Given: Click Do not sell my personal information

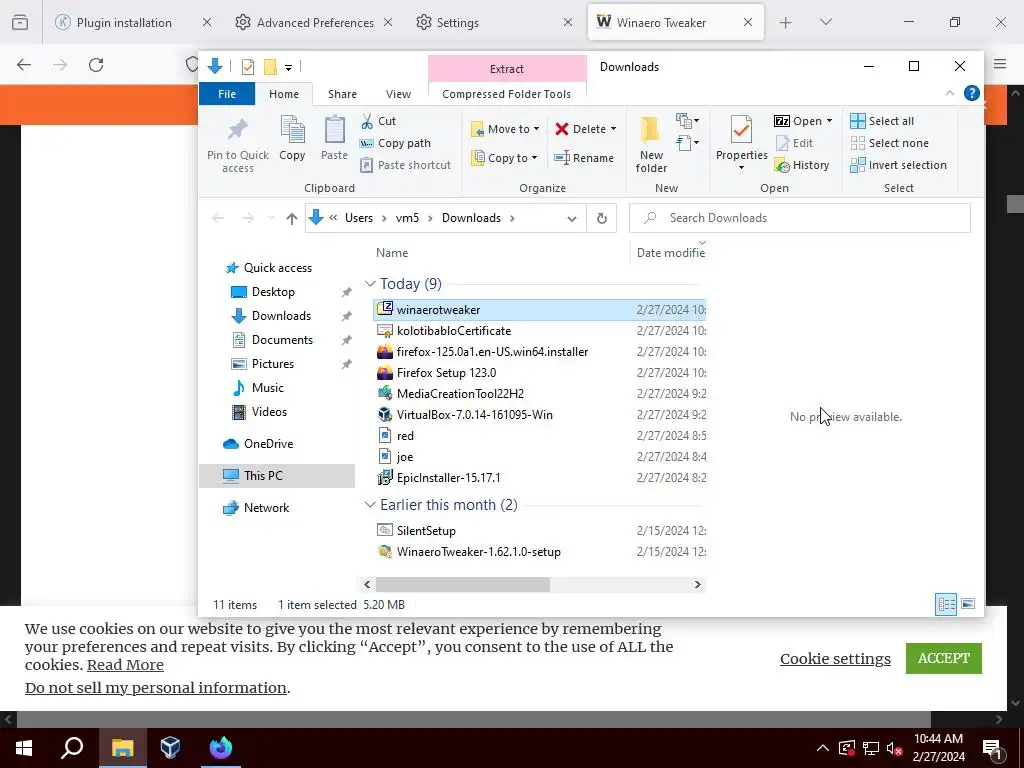Looking at the screenshot, I should pos(155,688).
